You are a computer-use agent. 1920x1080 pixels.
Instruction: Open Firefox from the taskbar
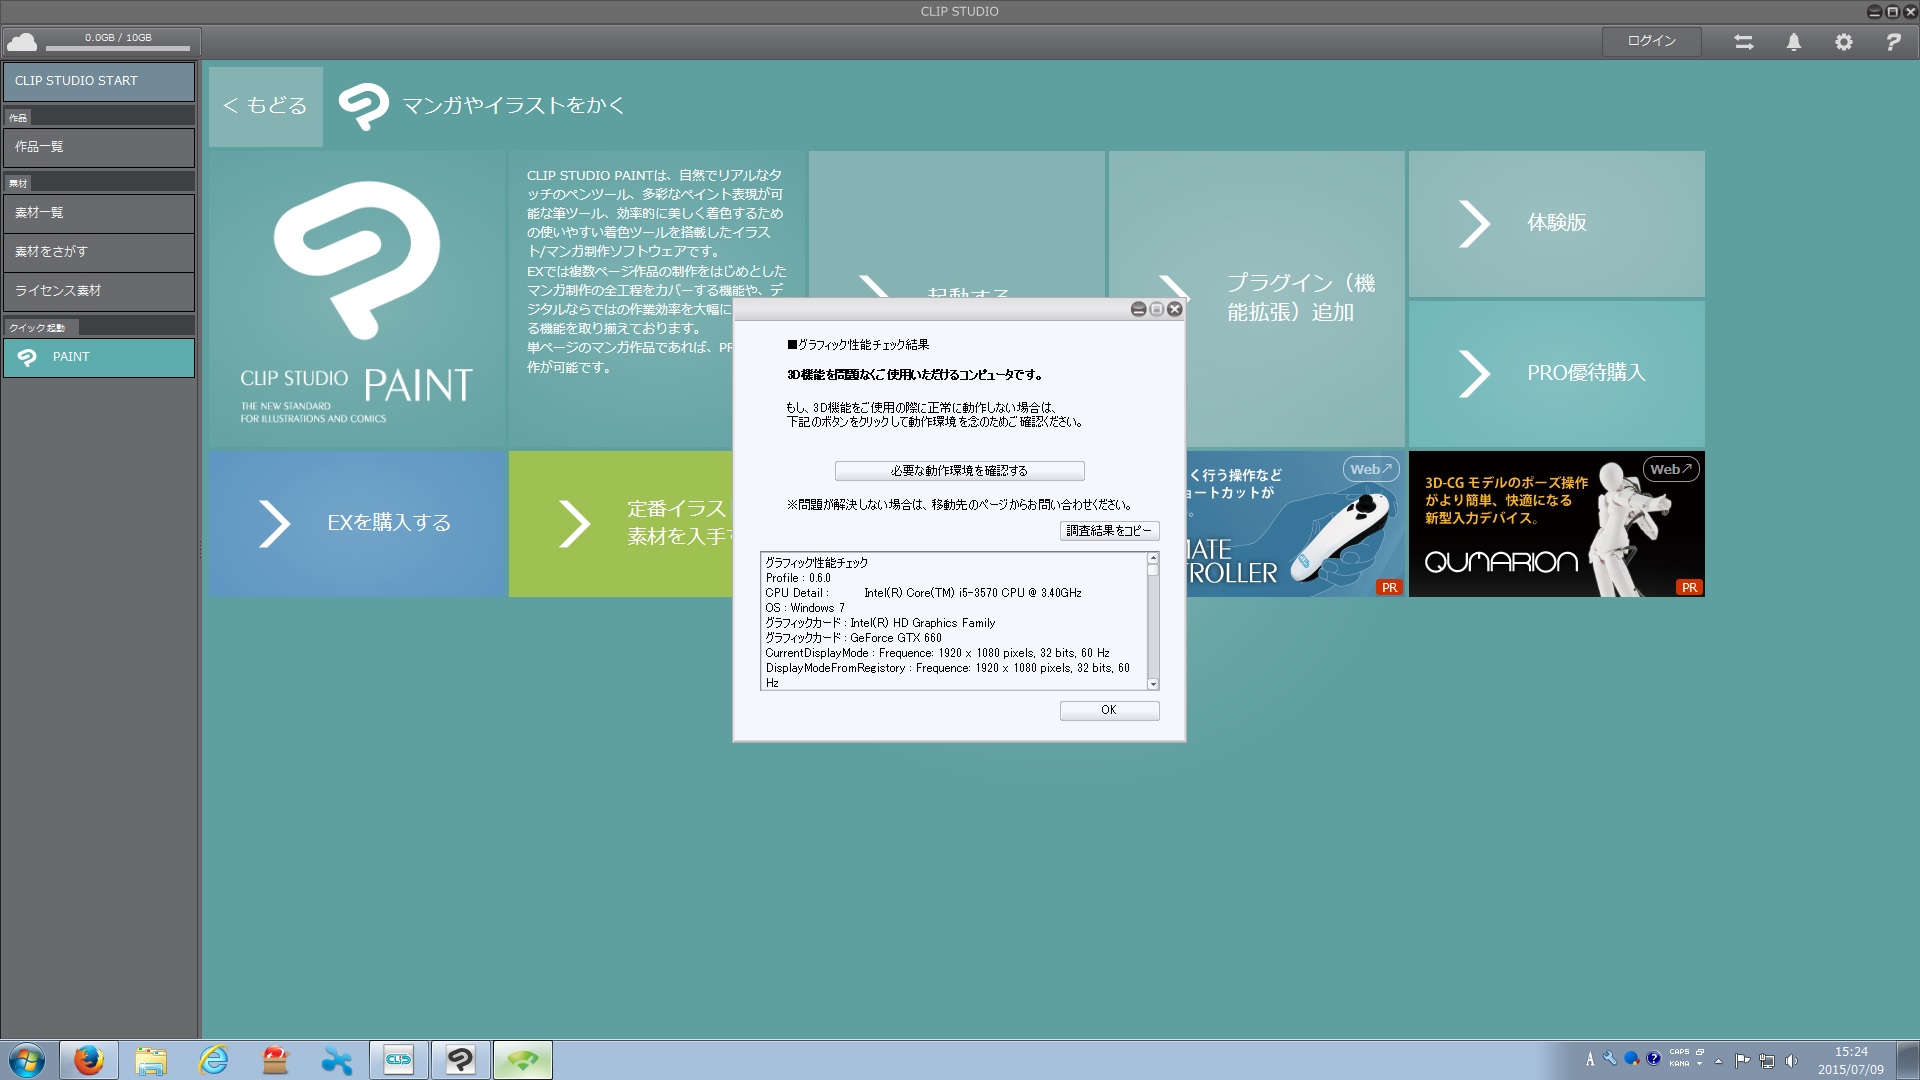(88, 1060)
